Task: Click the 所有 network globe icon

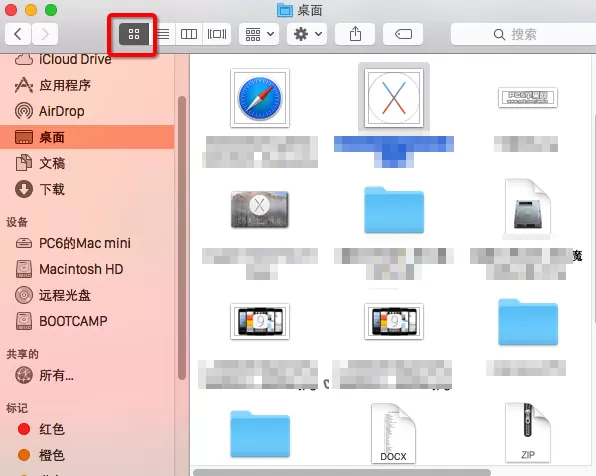Action: 24,375
